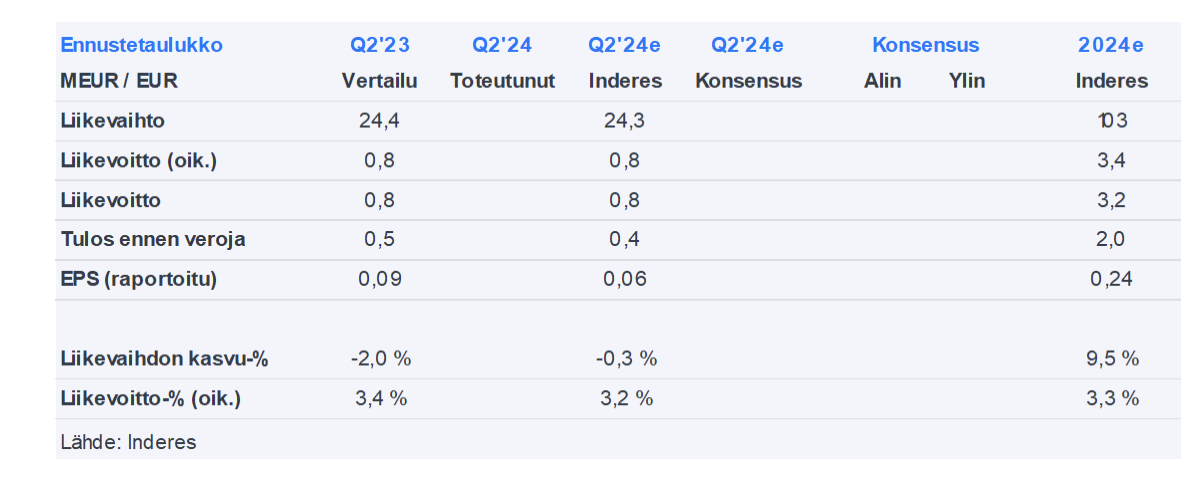Screen dimensions: 1200x480
Task: Click the revenue growth value 9,5 %
Action: [1111, 358]
